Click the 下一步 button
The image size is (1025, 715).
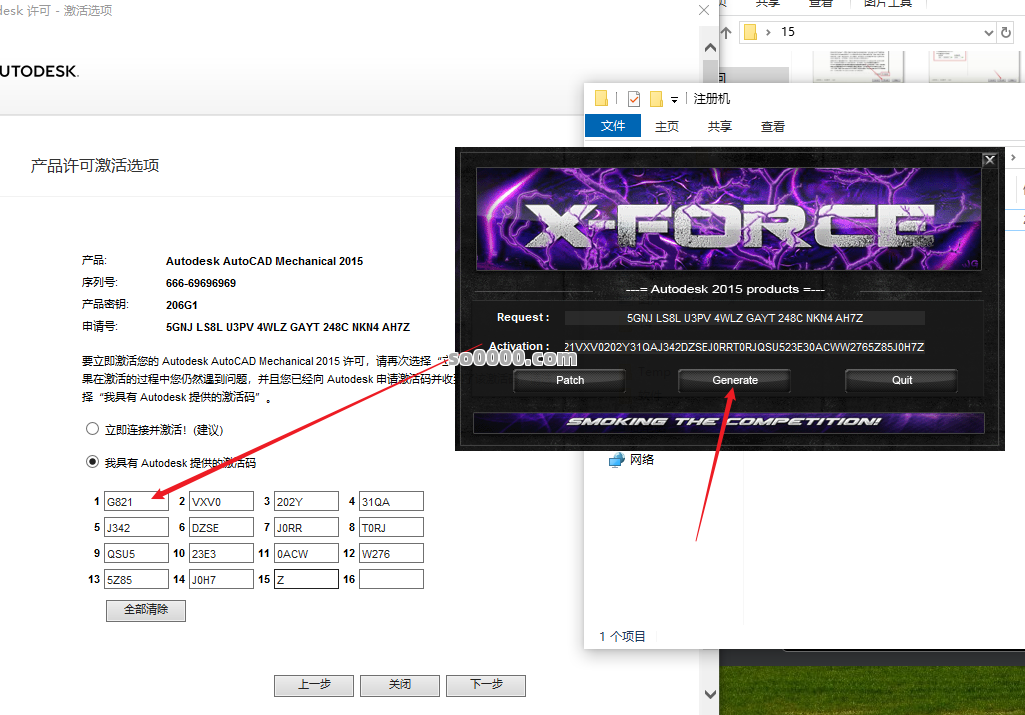[x=485, y=685]
